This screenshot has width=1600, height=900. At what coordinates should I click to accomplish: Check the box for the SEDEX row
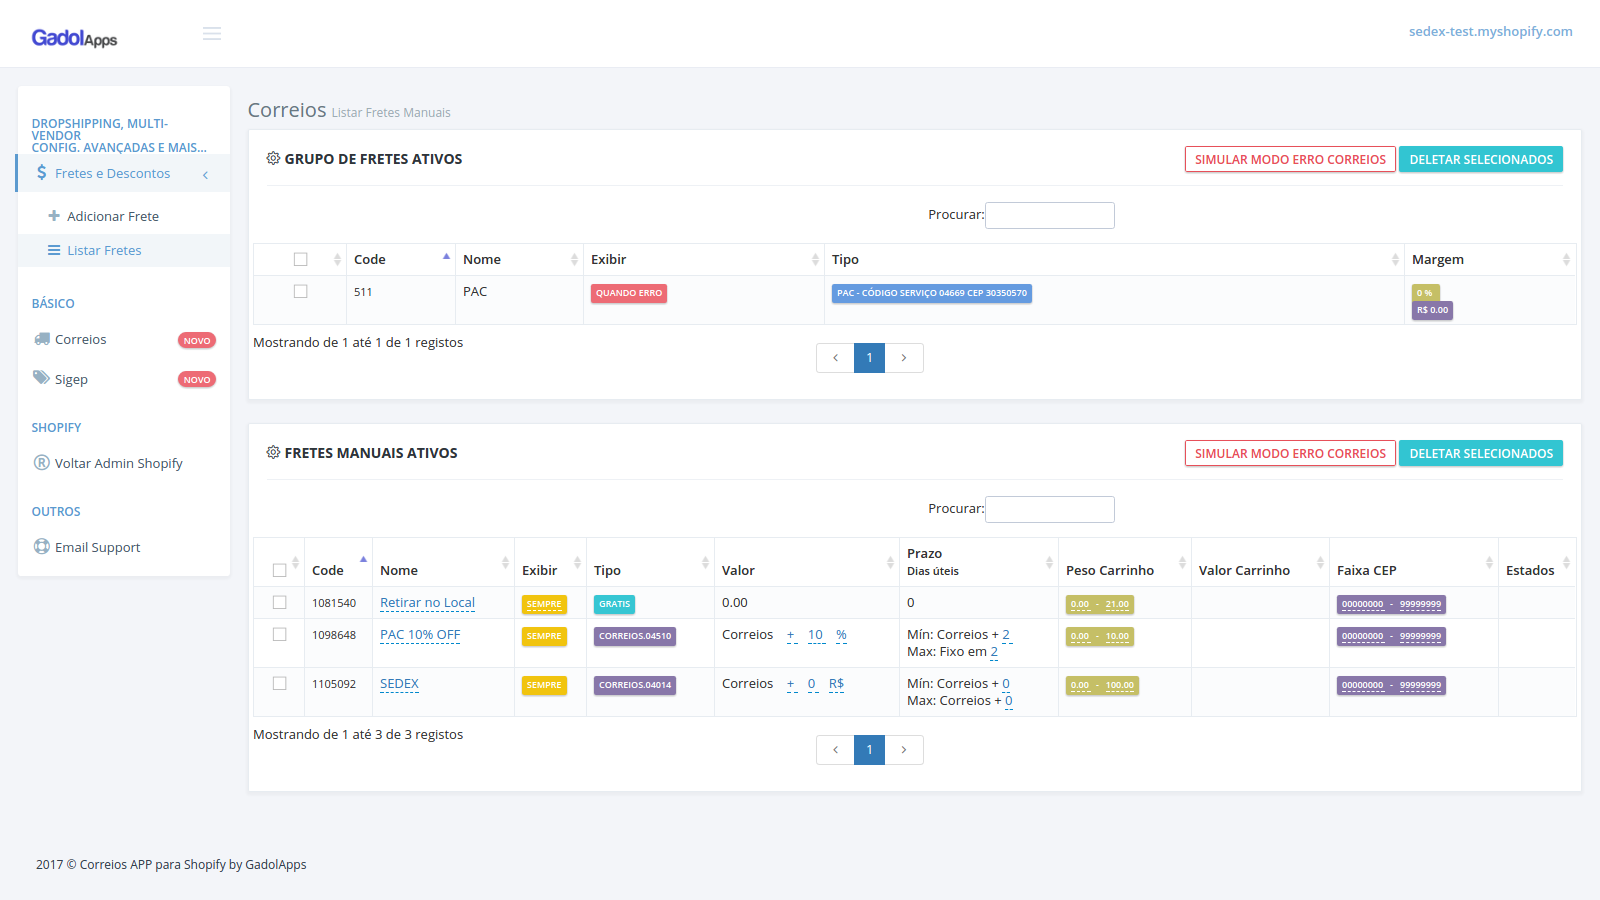[x=280, y=684]
